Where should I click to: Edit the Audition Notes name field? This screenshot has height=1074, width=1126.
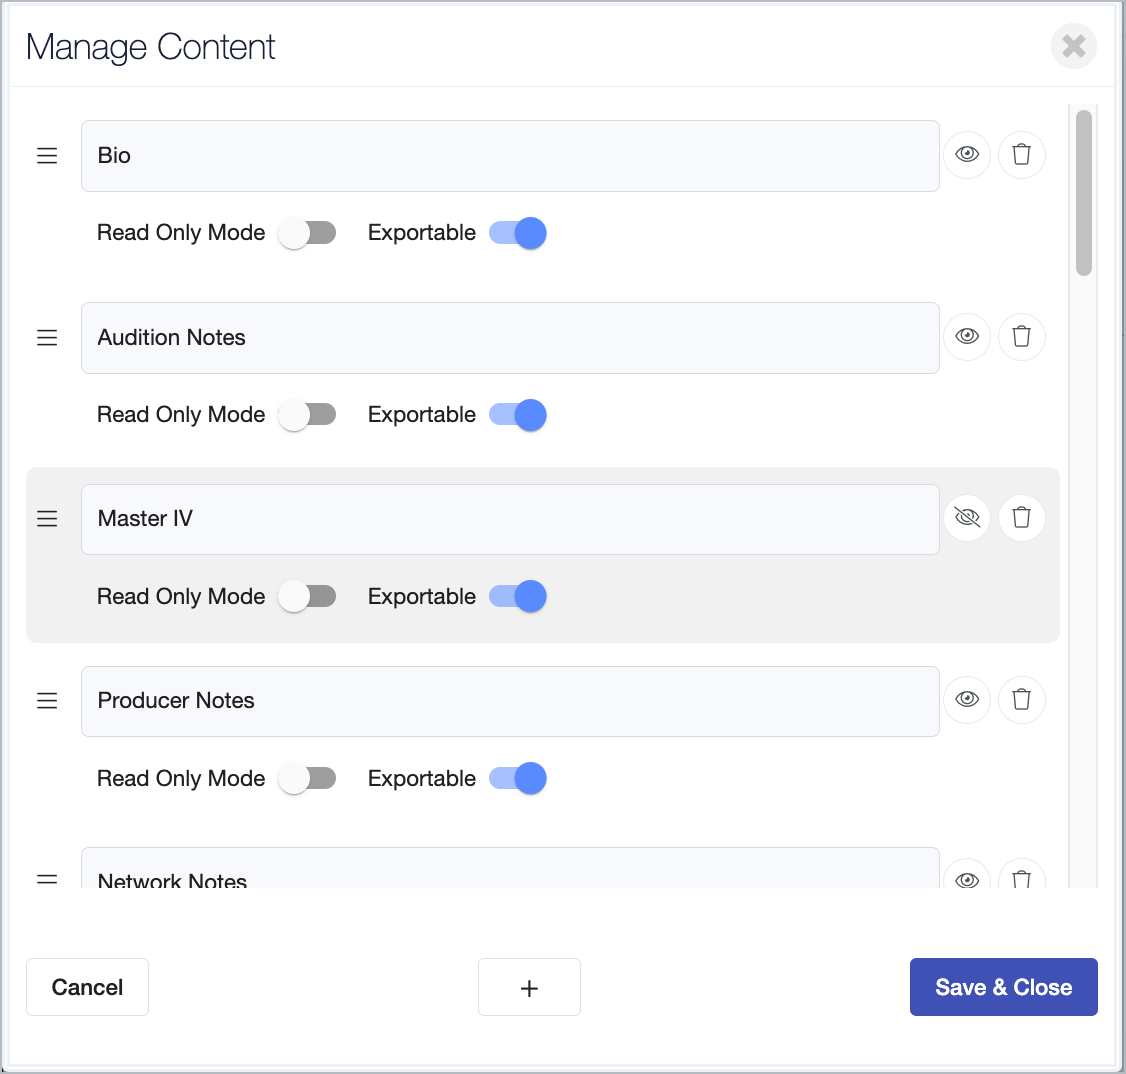pyautogui.click(x=510, y=338)
